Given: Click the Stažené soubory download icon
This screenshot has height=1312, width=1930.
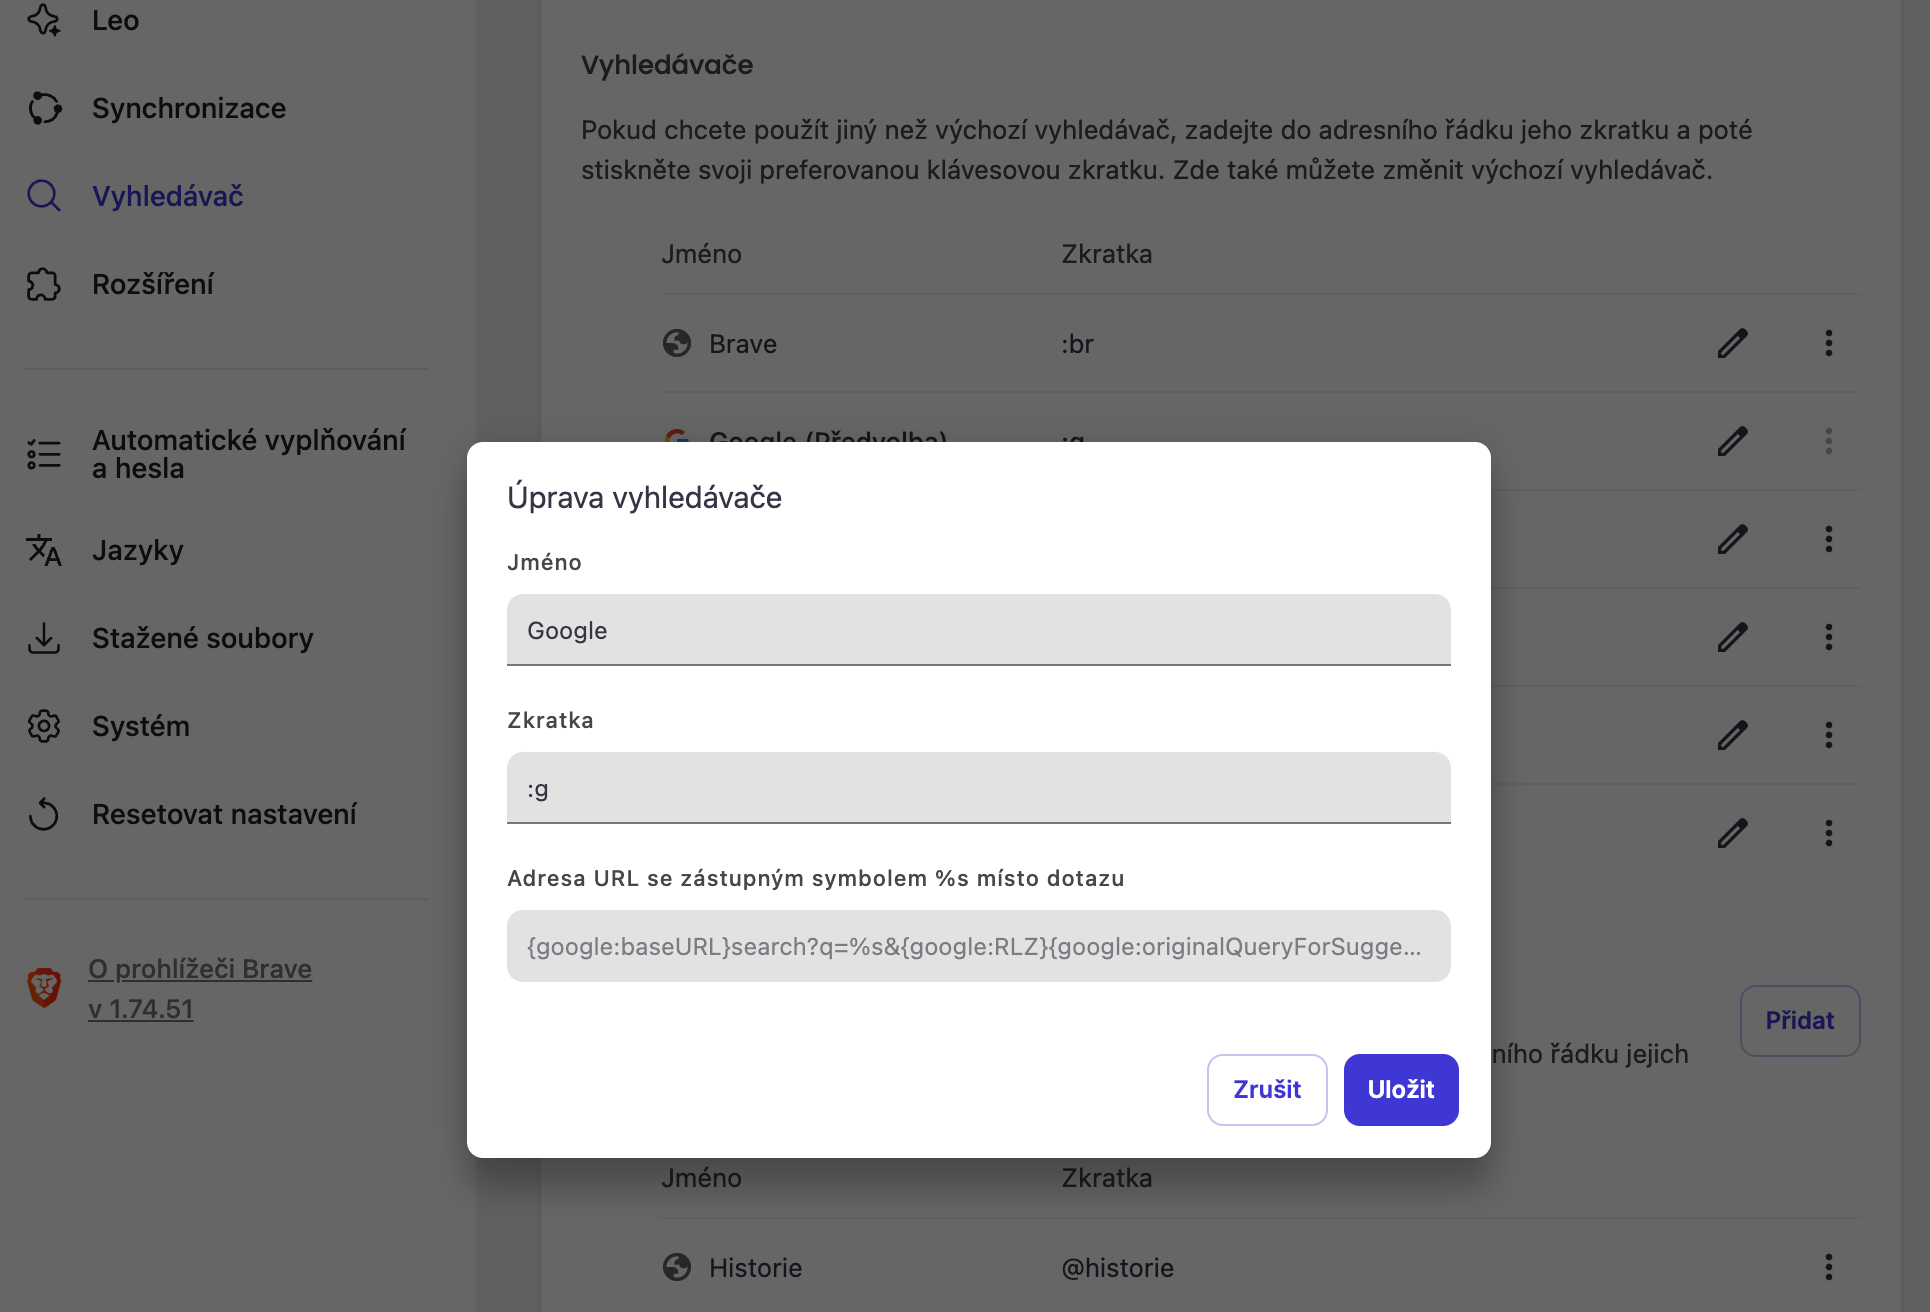Looking at the screenshot, I should click(44, 638).
